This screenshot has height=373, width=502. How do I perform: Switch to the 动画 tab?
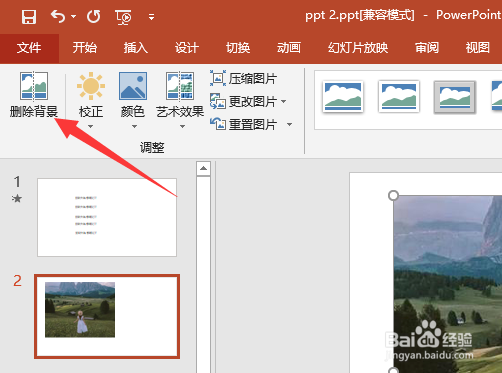[x=289, y=48]
